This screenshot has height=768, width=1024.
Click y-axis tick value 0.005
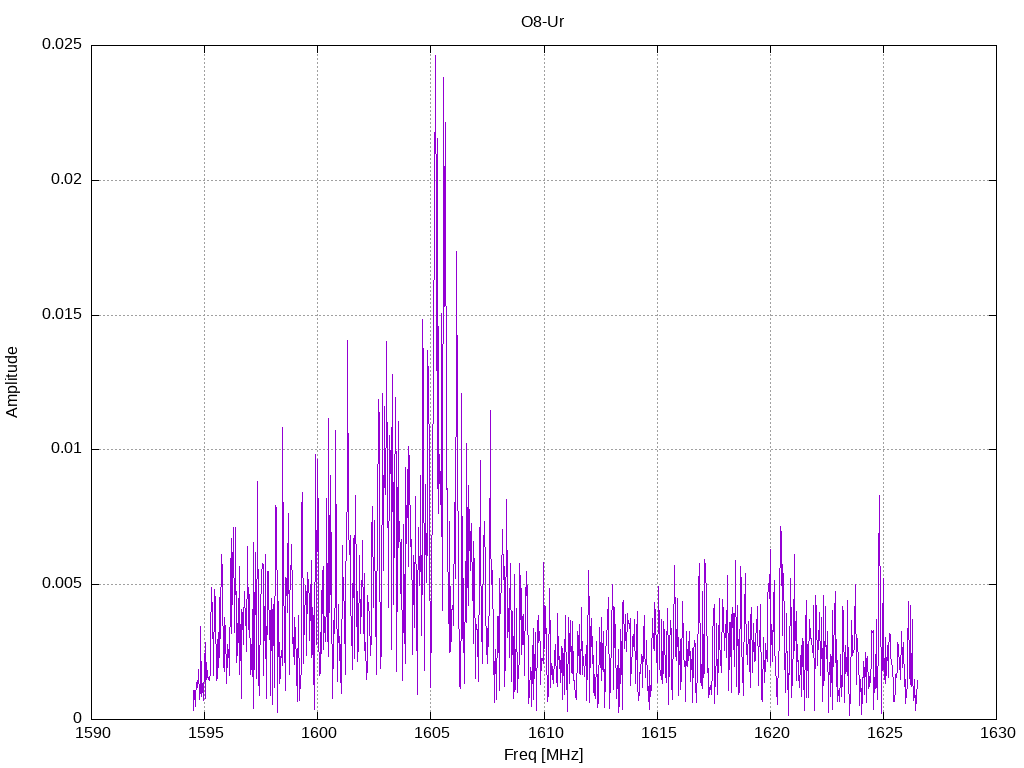coord(62,583)
